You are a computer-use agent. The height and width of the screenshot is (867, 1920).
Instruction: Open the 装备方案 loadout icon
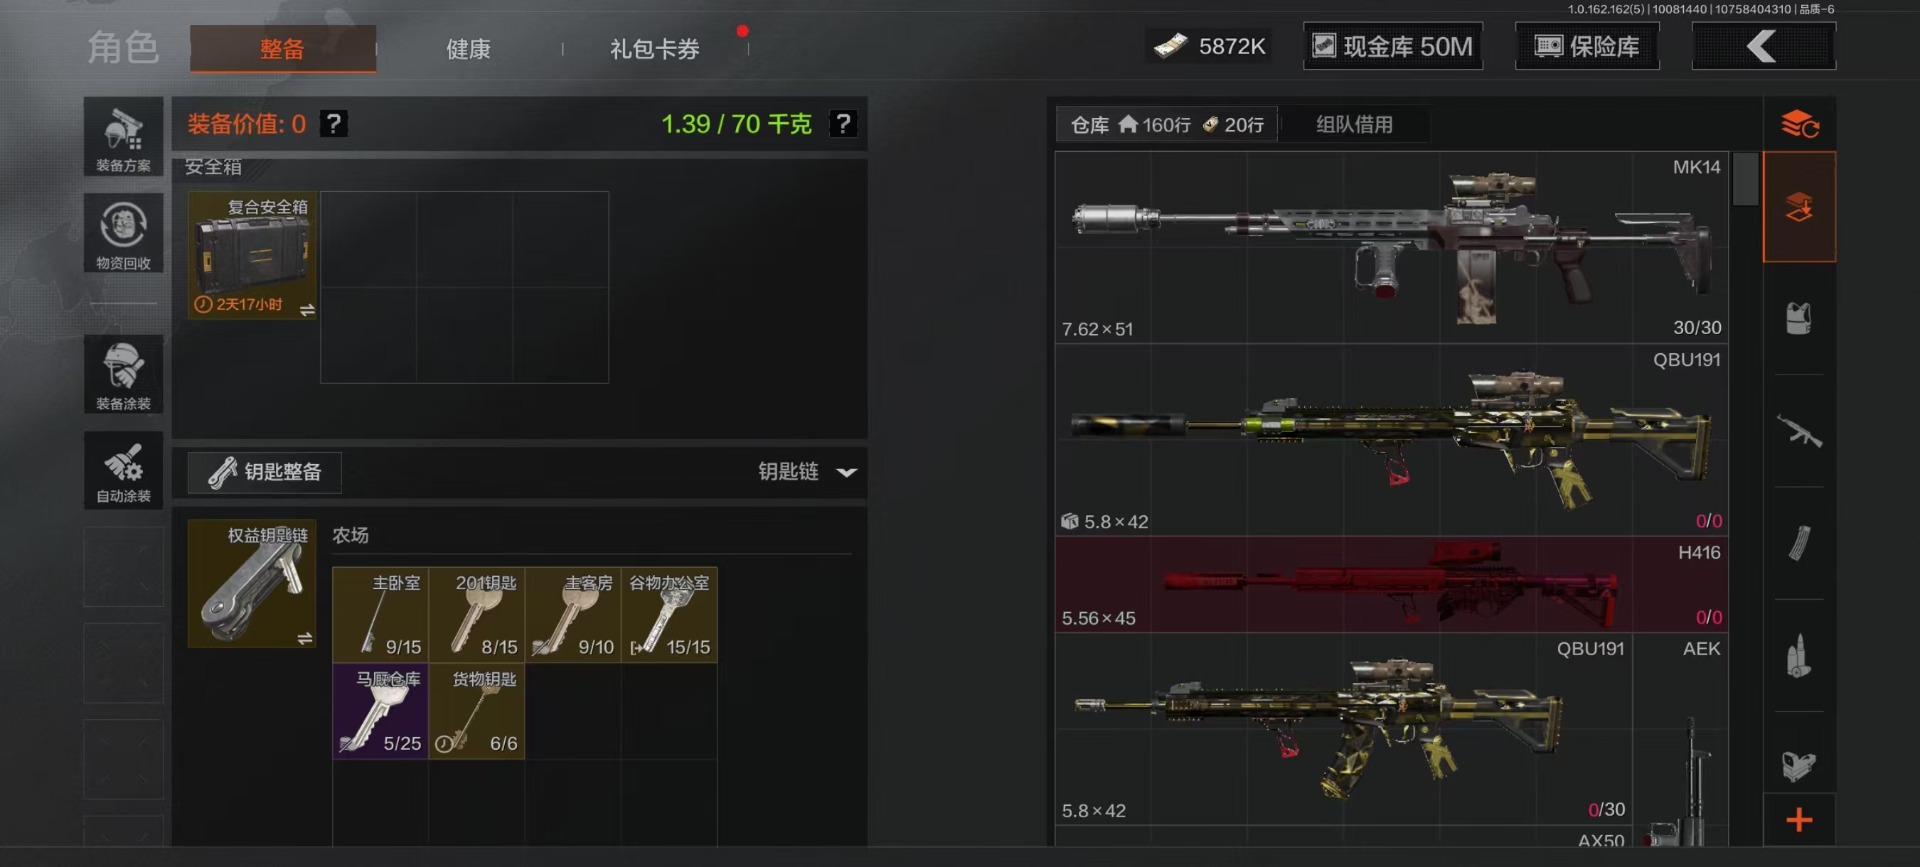123,138
